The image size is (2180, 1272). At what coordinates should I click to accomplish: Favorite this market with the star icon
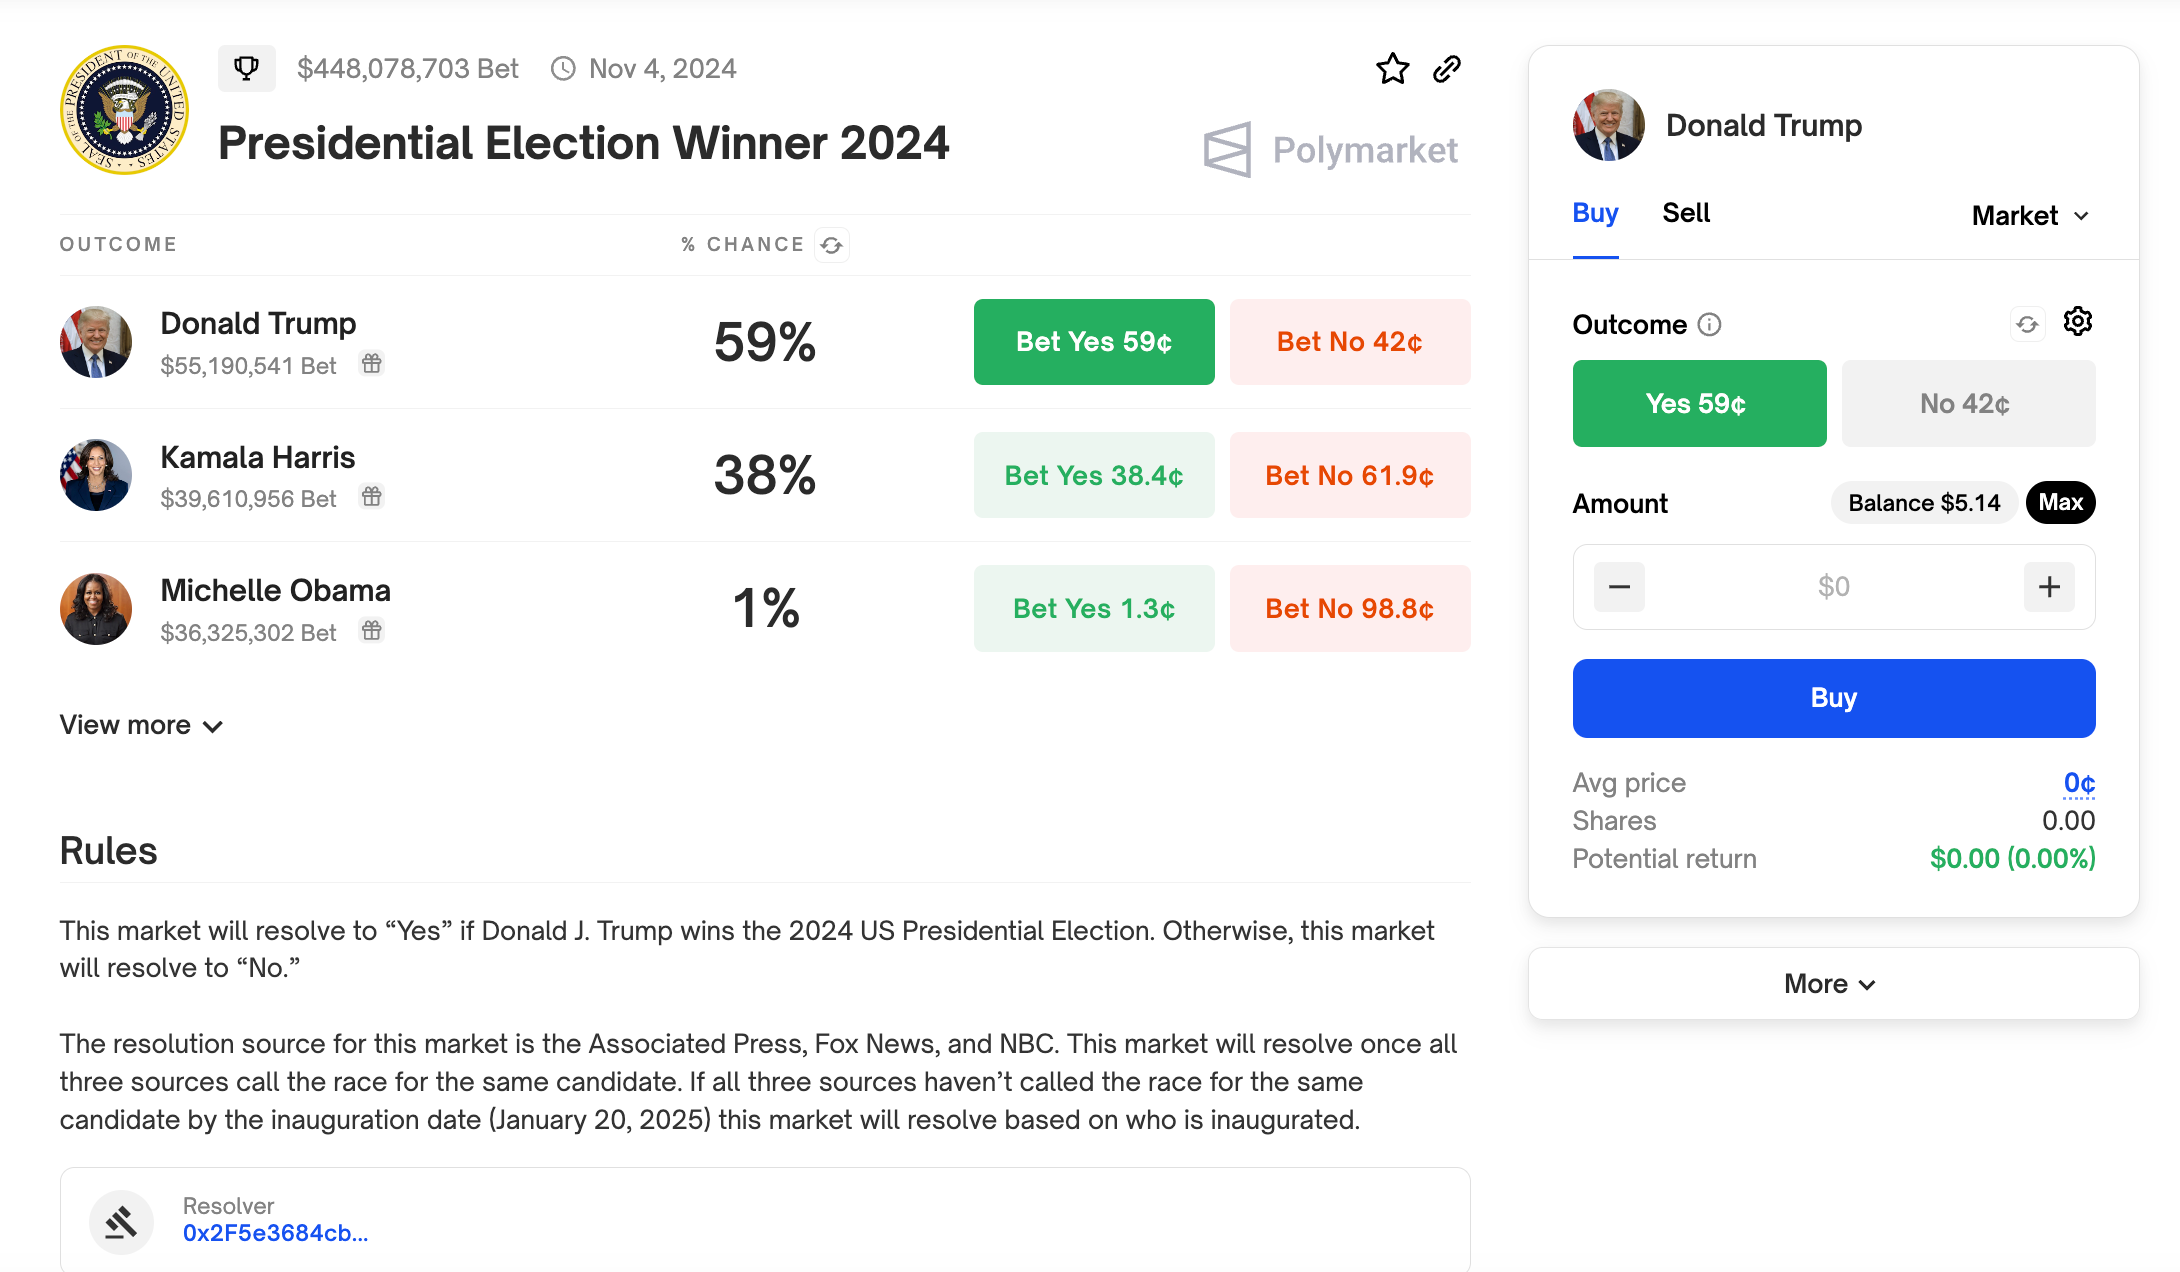1392,69
